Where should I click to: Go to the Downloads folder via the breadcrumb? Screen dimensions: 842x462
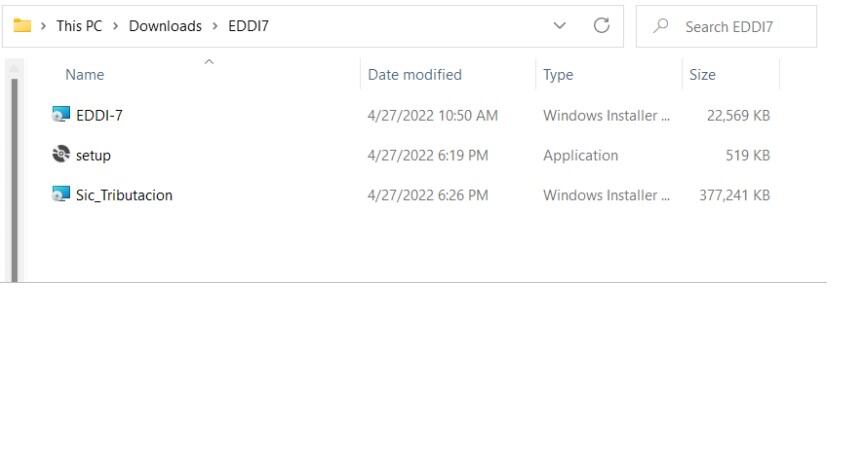165,26
